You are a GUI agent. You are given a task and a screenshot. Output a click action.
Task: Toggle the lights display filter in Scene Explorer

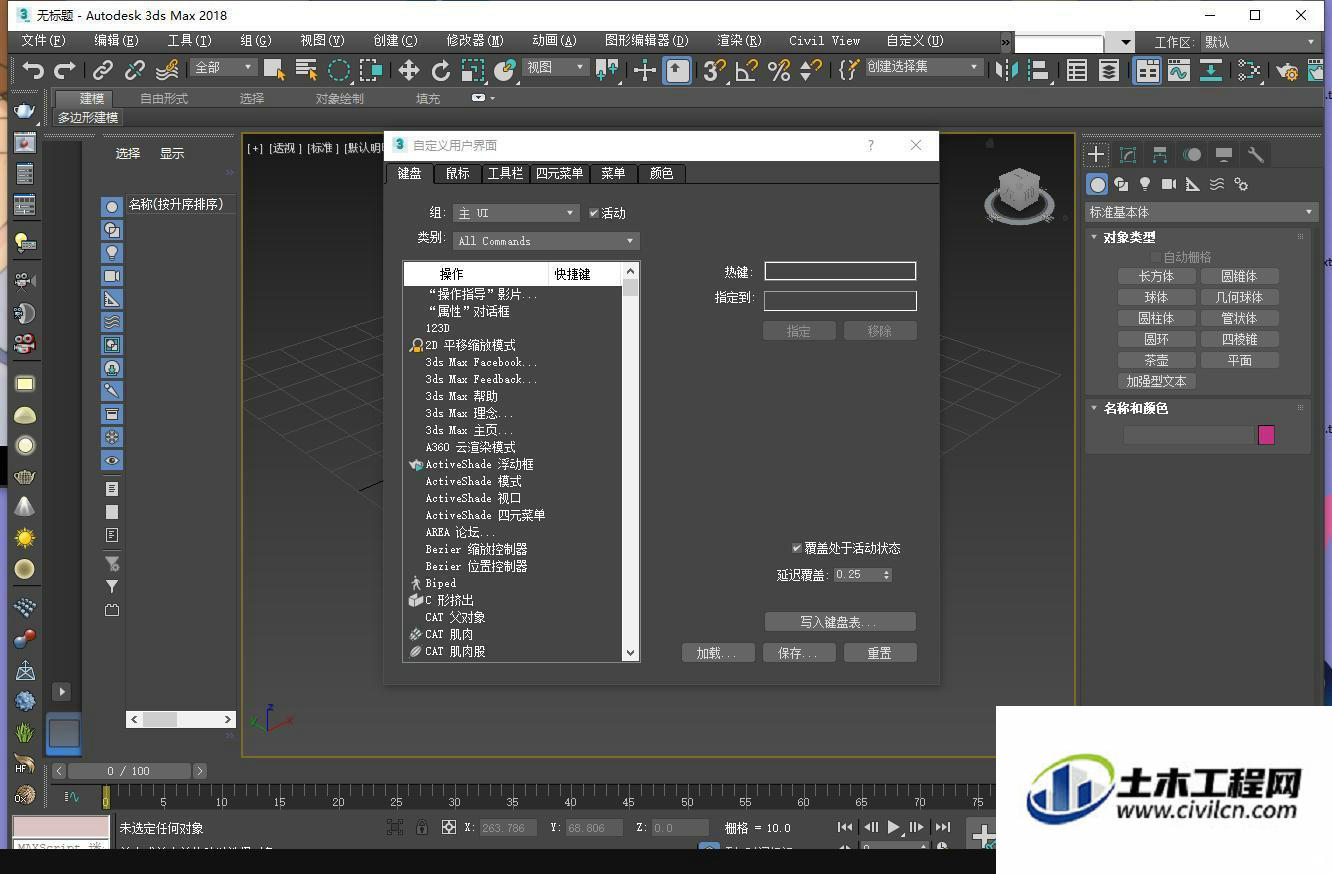(112, 252)
